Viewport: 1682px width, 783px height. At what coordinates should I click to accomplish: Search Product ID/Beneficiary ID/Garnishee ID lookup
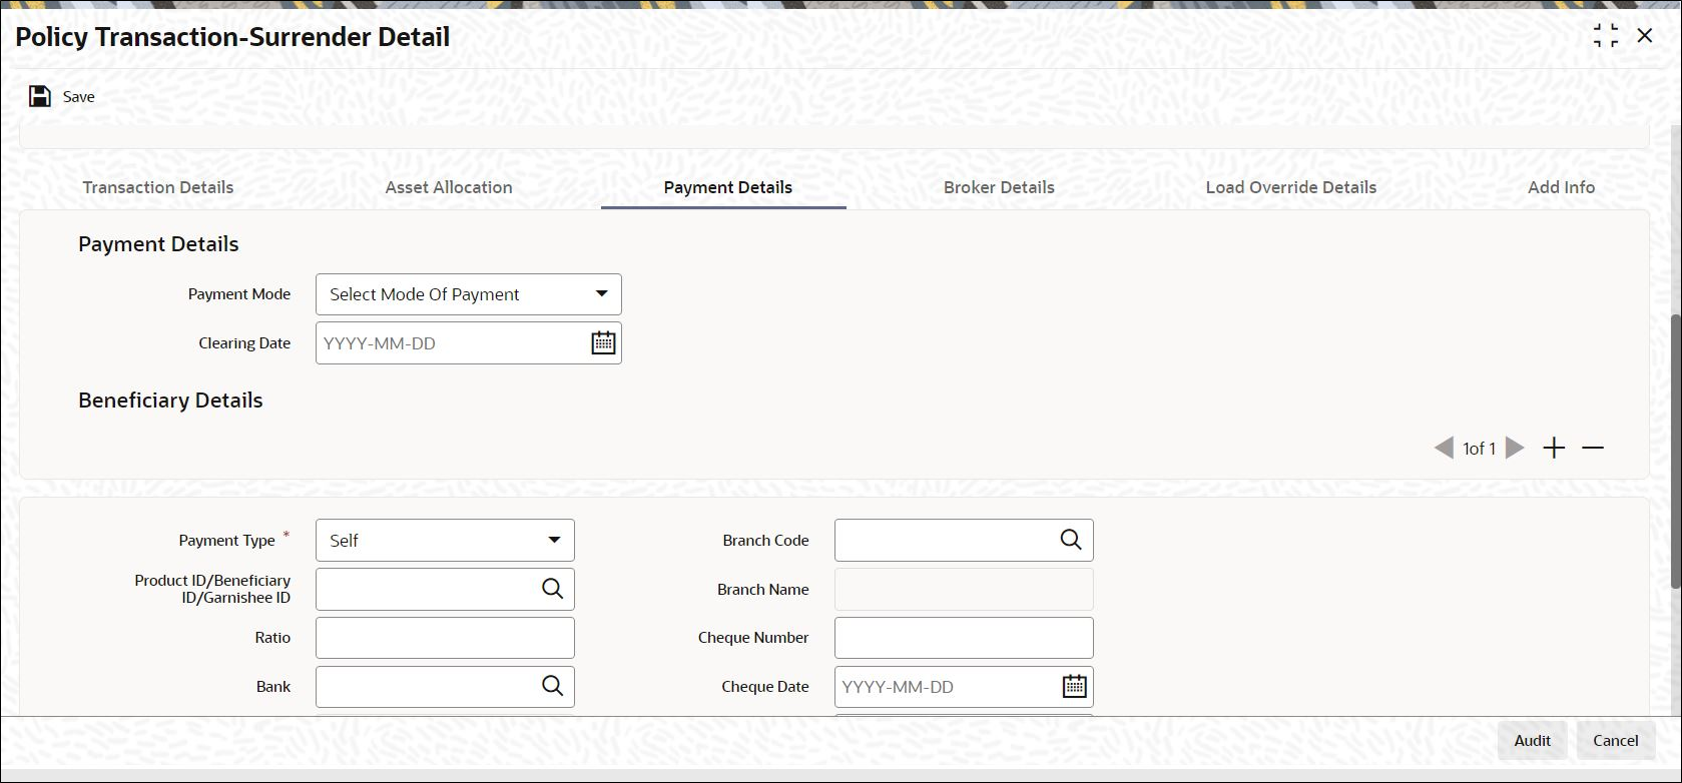(x=553, y=589)
